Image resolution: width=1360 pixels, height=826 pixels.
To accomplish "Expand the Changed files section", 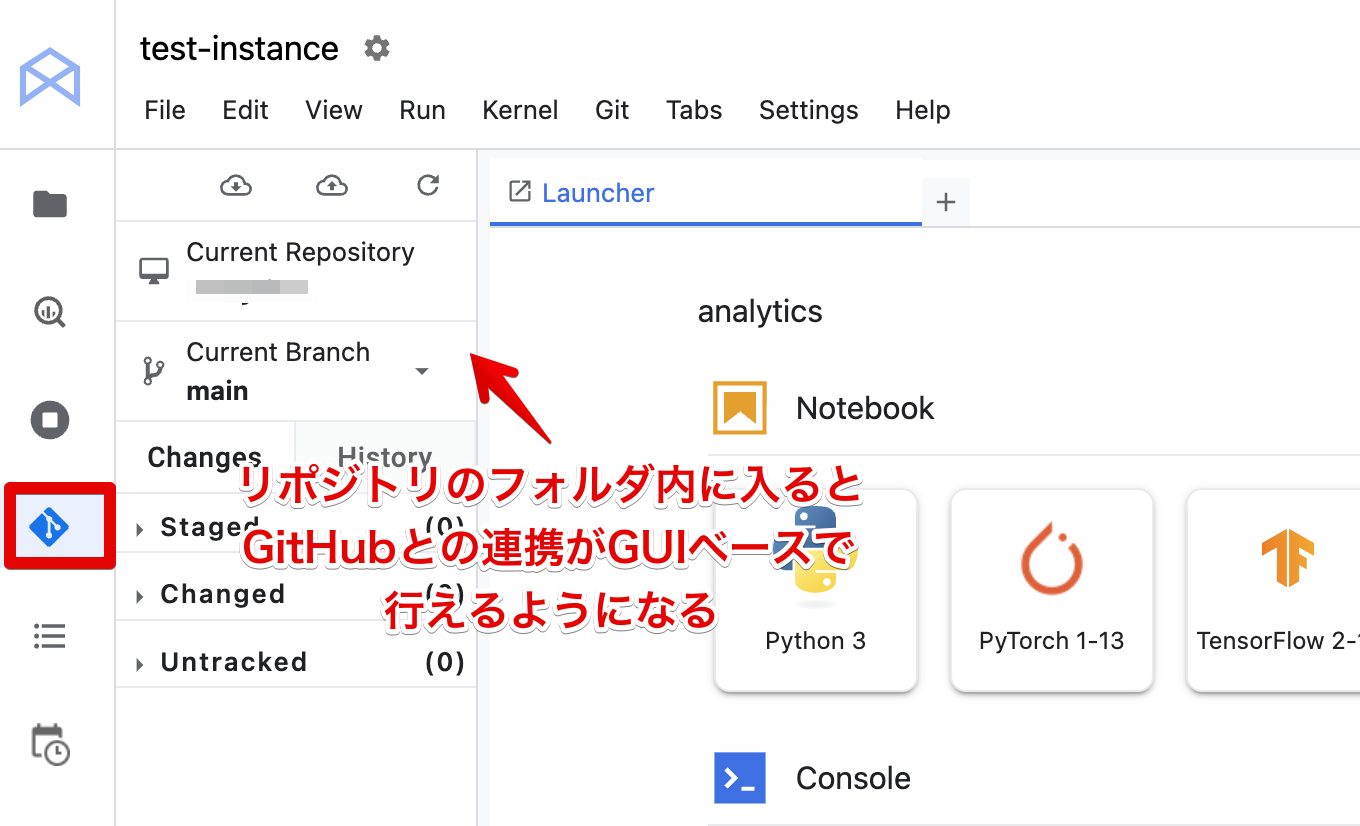I will point(141,596).
